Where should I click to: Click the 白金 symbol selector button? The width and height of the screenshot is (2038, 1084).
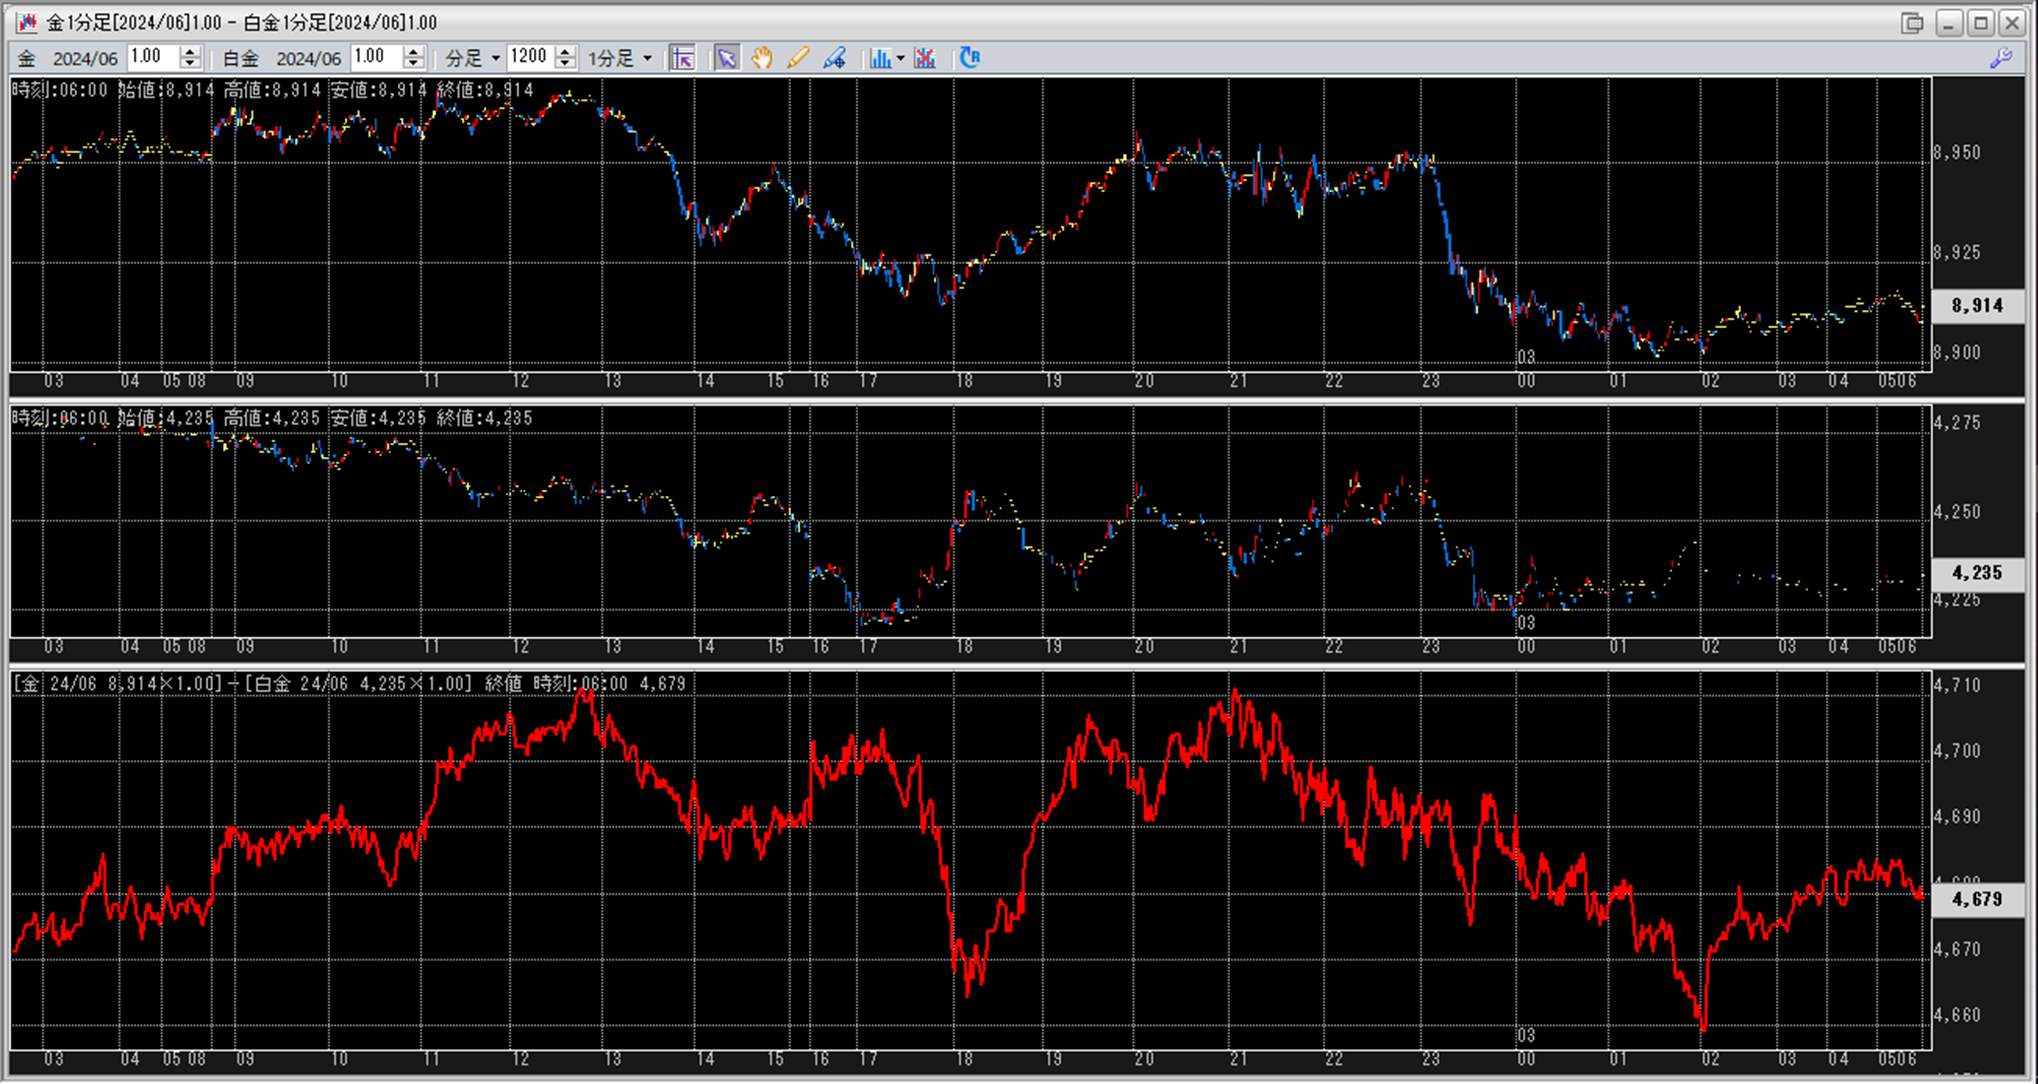(240, 59)
